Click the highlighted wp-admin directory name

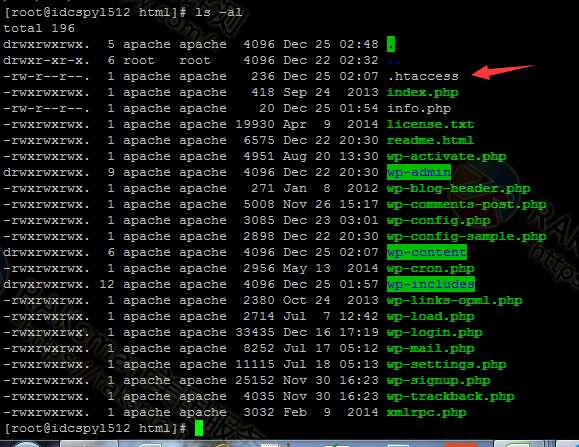[419, 172]
